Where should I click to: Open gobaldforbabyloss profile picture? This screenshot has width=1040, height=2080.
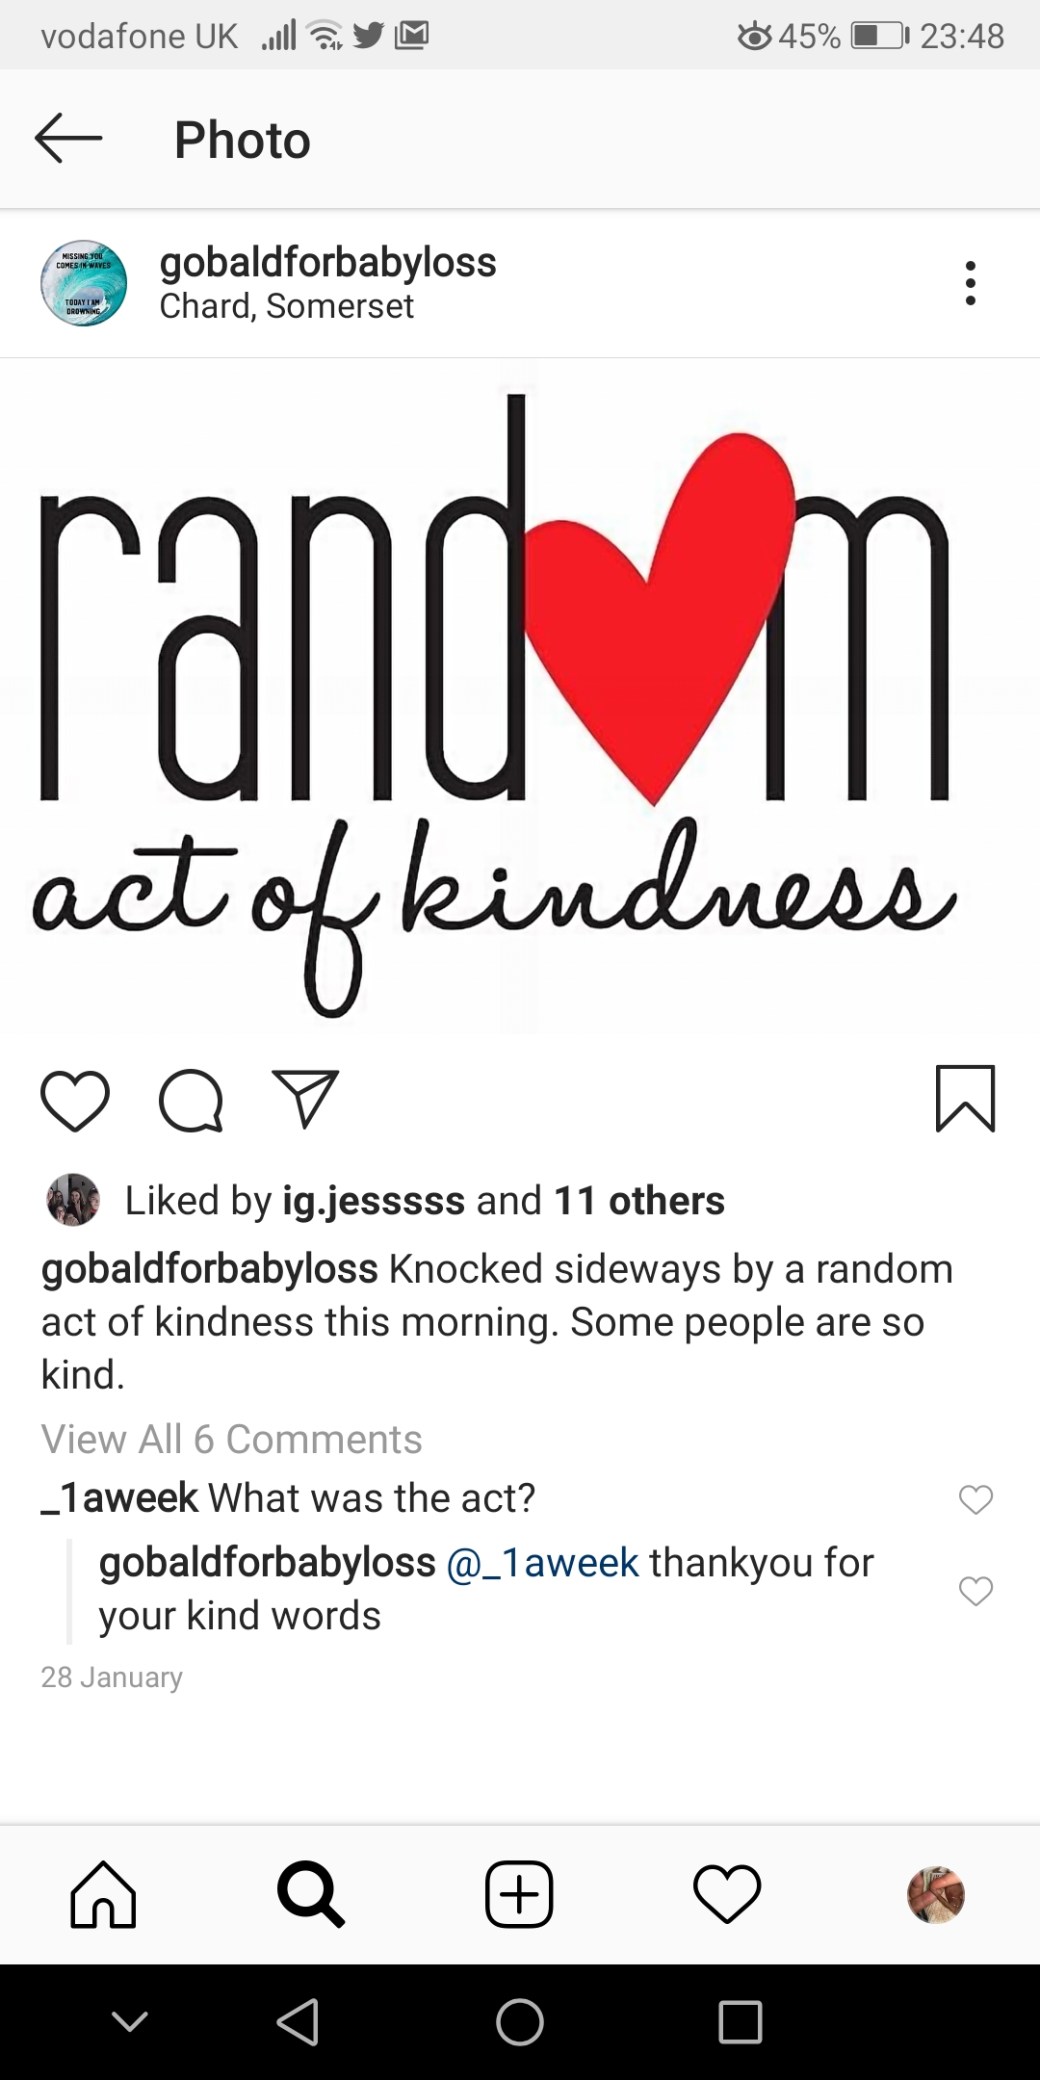tap(84, 284)
